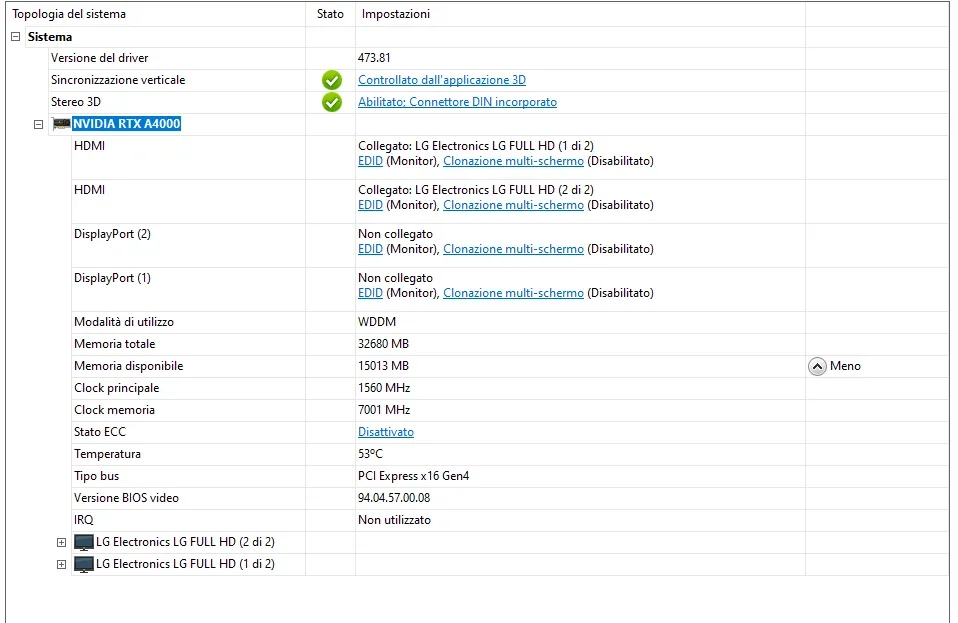Click the NVIDIA RTX A4000 card icon
The width and height of the screenshot is (958, 623).
[x=61, y=124]
